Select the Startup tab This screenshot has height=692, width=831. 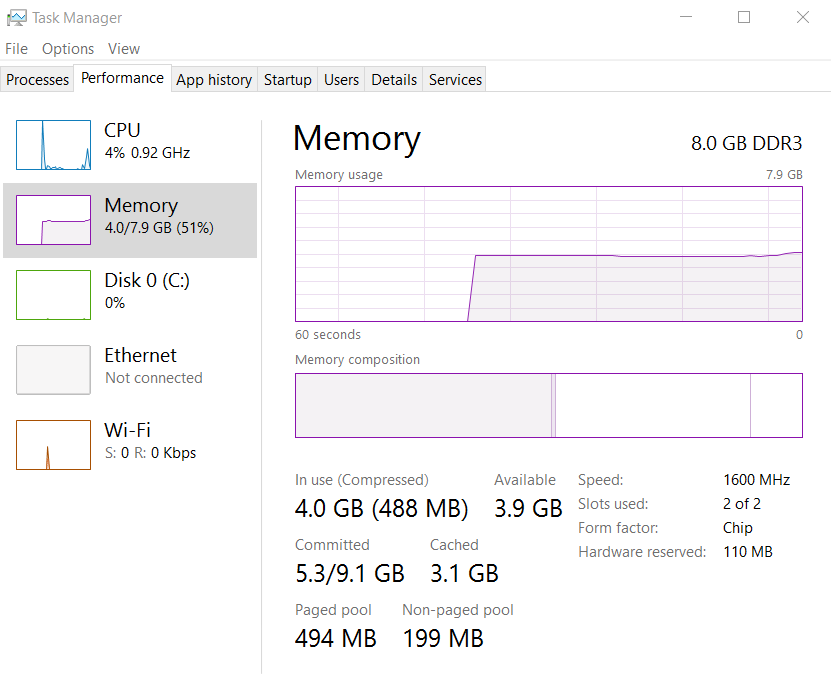point(287,79)
